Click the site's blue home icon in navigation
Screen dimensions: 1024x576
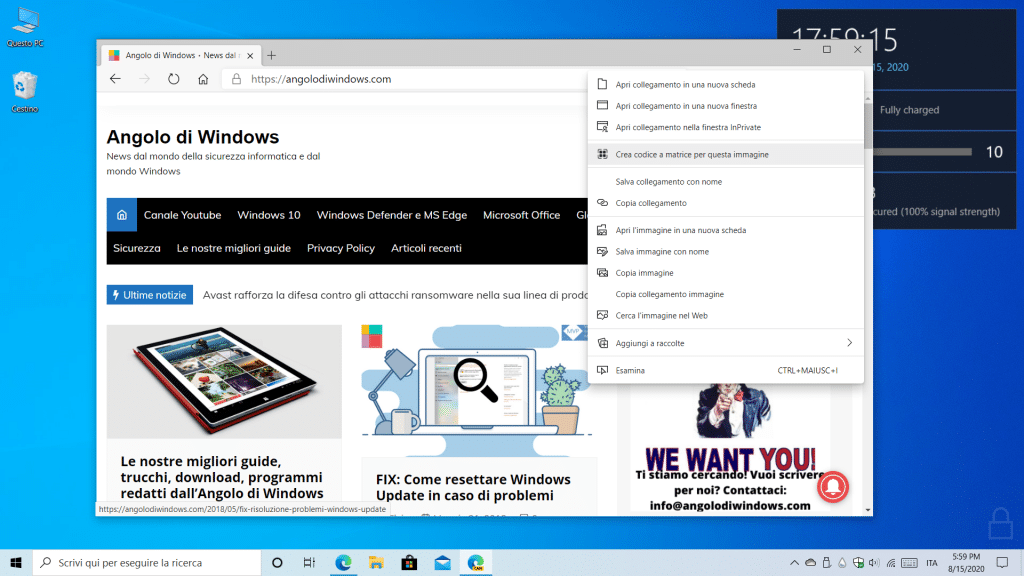point(122,215)
